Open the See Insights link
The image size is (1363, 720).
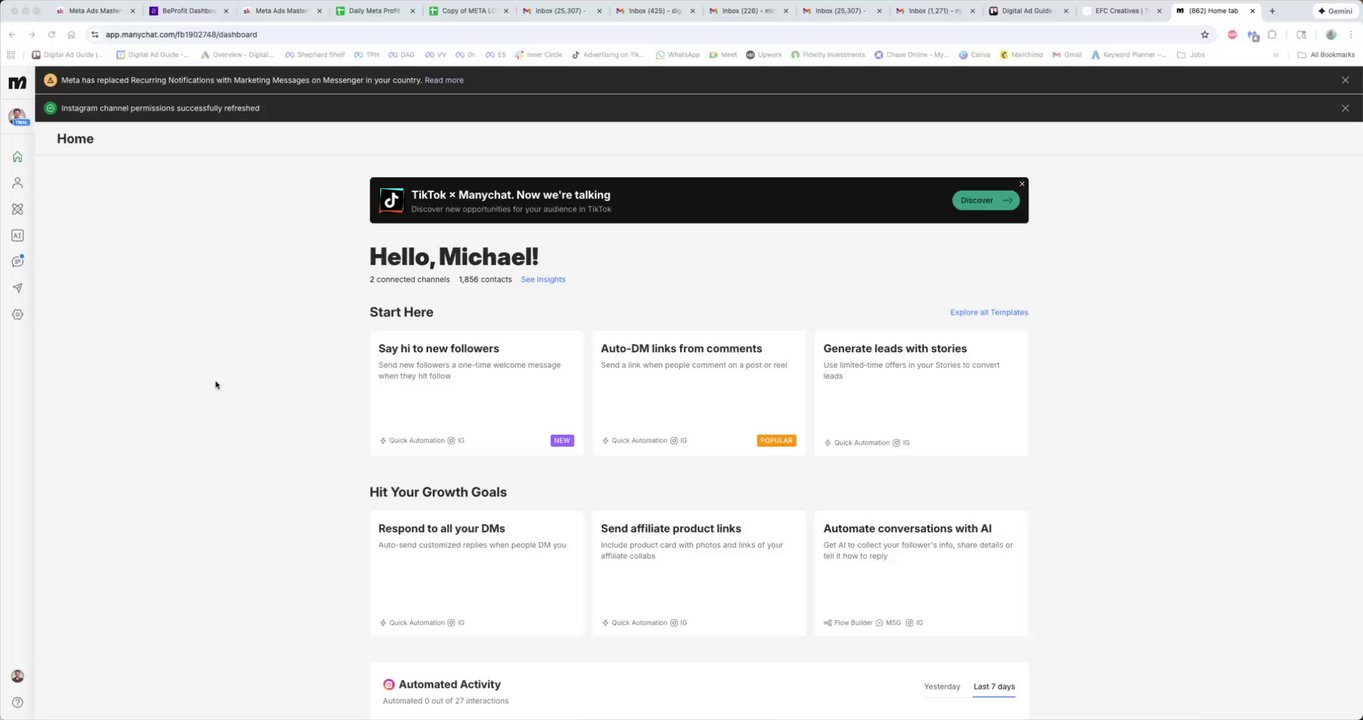[x=543, y=279]
